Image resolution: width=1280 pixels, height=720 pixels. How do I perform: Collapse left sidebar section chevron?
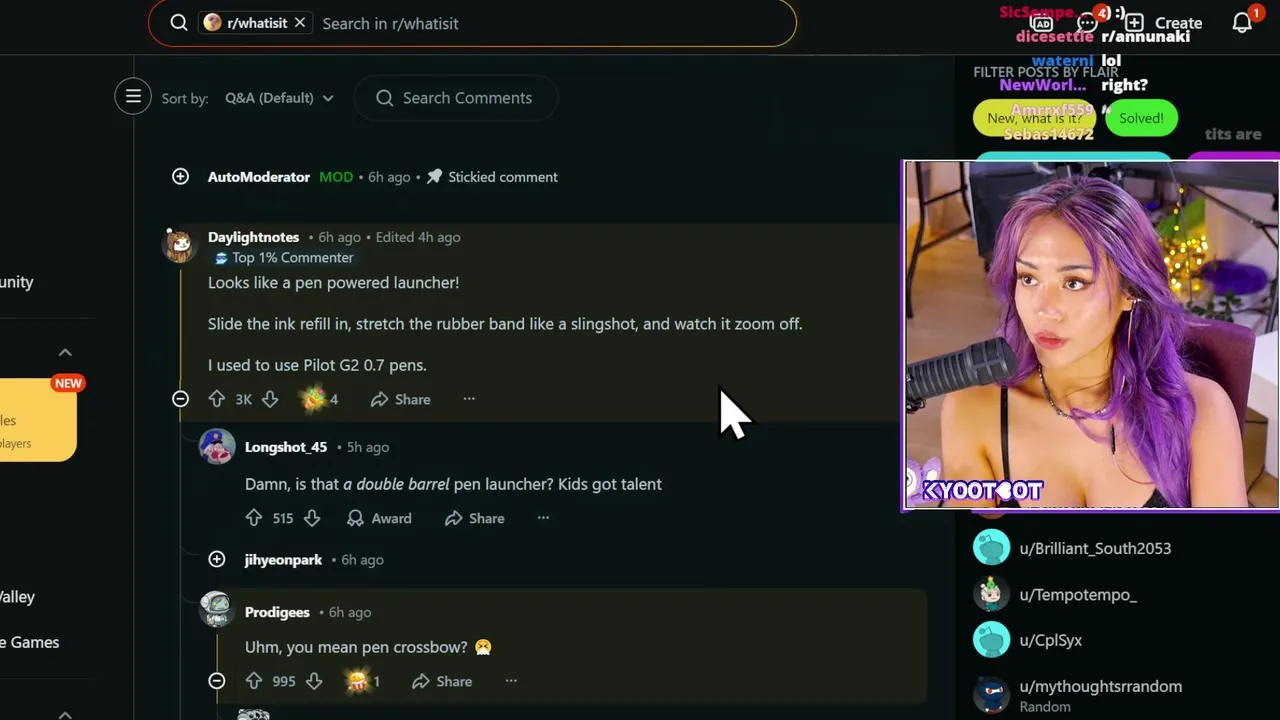(x=65, y=352)
